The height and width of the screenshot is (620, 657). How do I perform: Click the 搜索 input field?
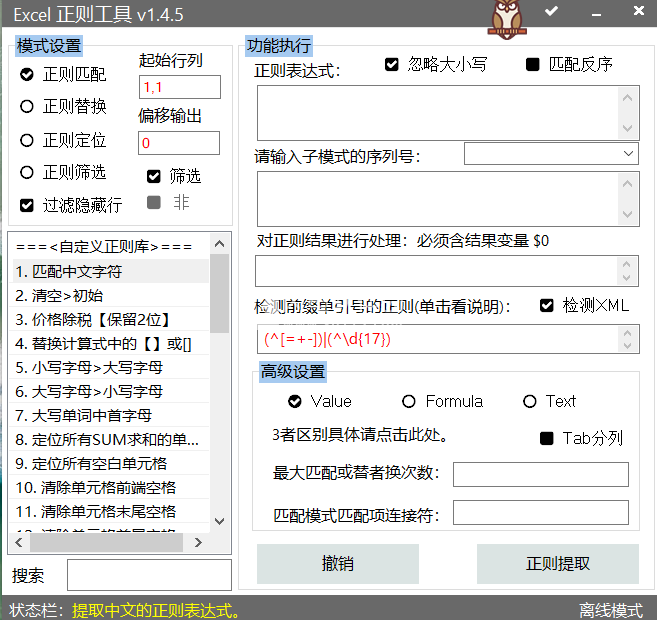click(x=149, y=575)
